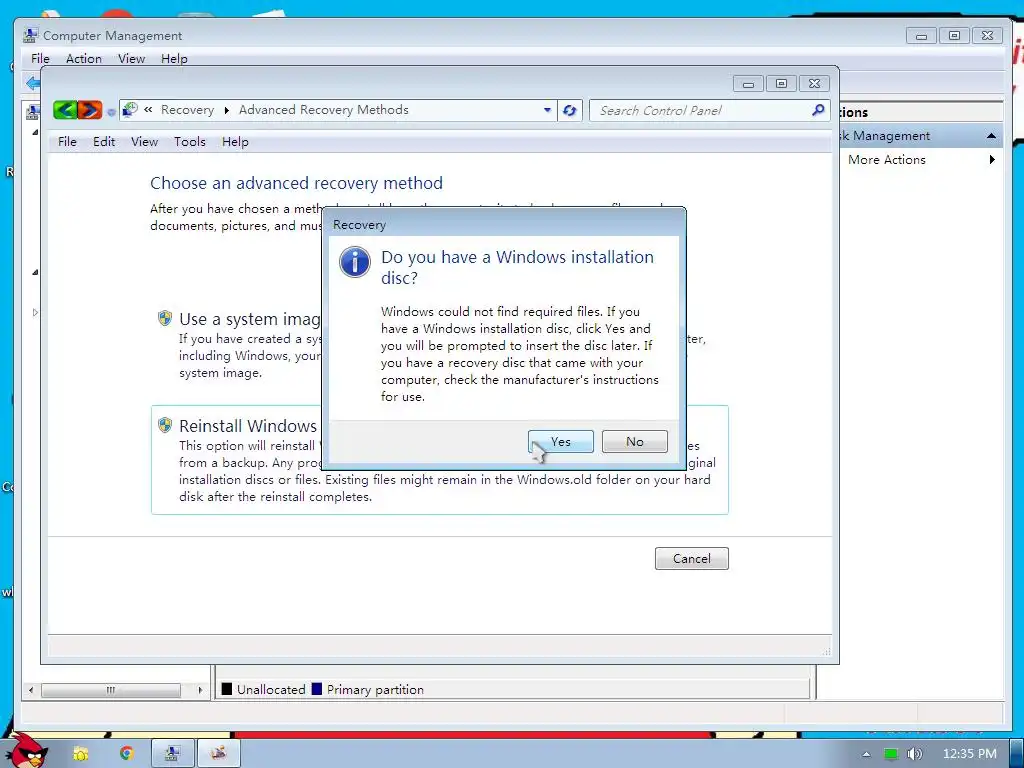Select the Reinstall Windows option

tap(440, 460)
